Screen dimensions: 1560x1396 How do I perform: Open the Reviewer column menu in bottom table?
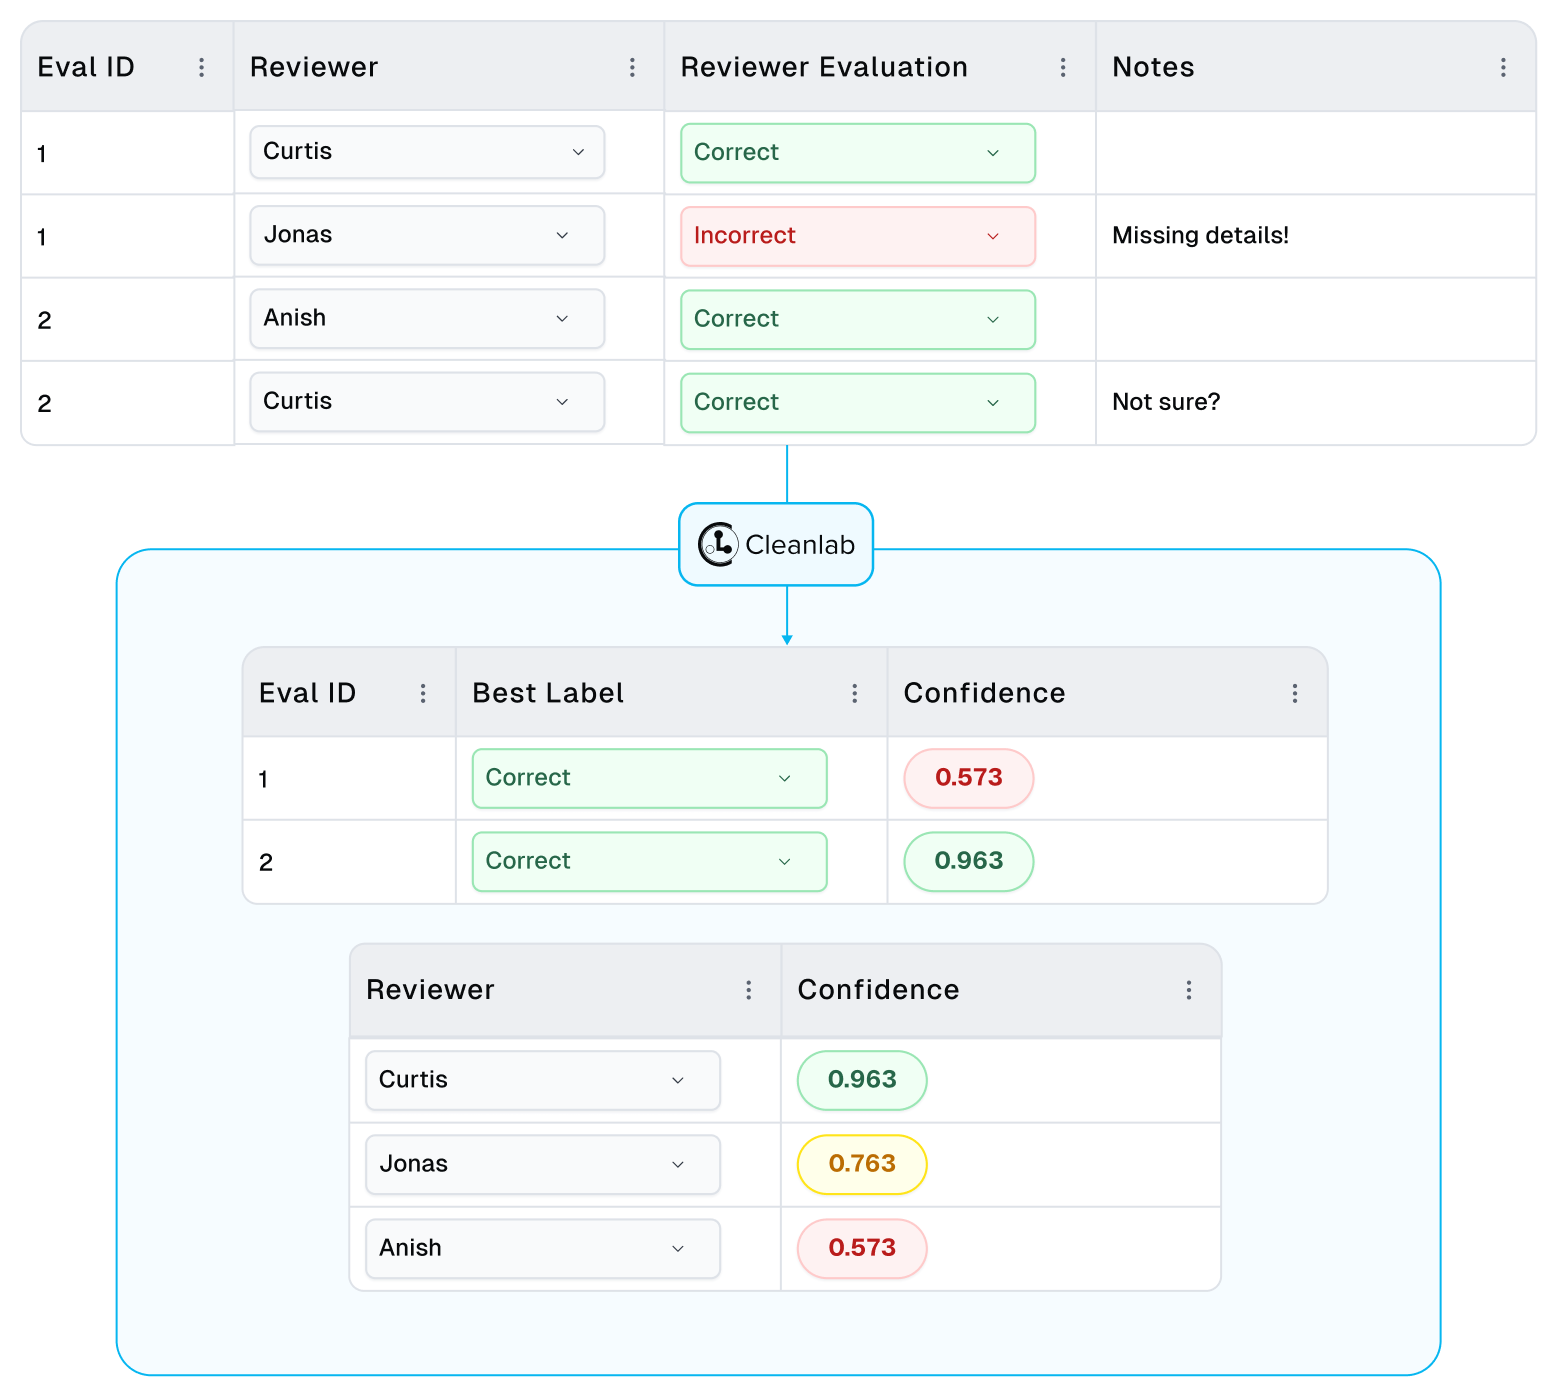tap(748, 990)
